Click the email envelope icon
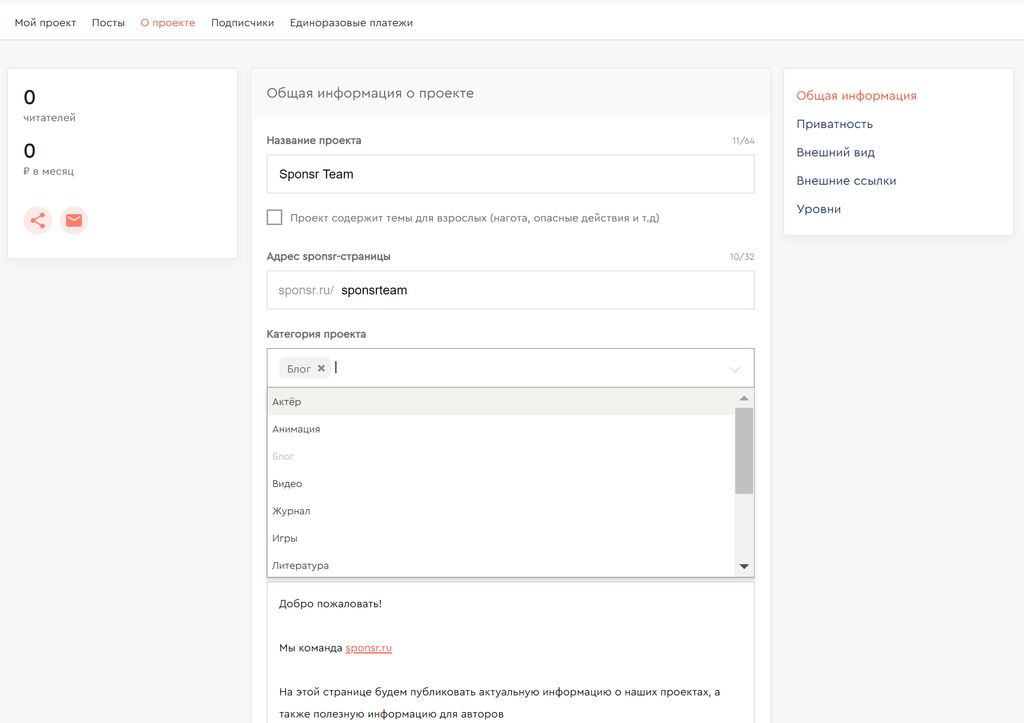1024x723 pixels. [74, 221]
